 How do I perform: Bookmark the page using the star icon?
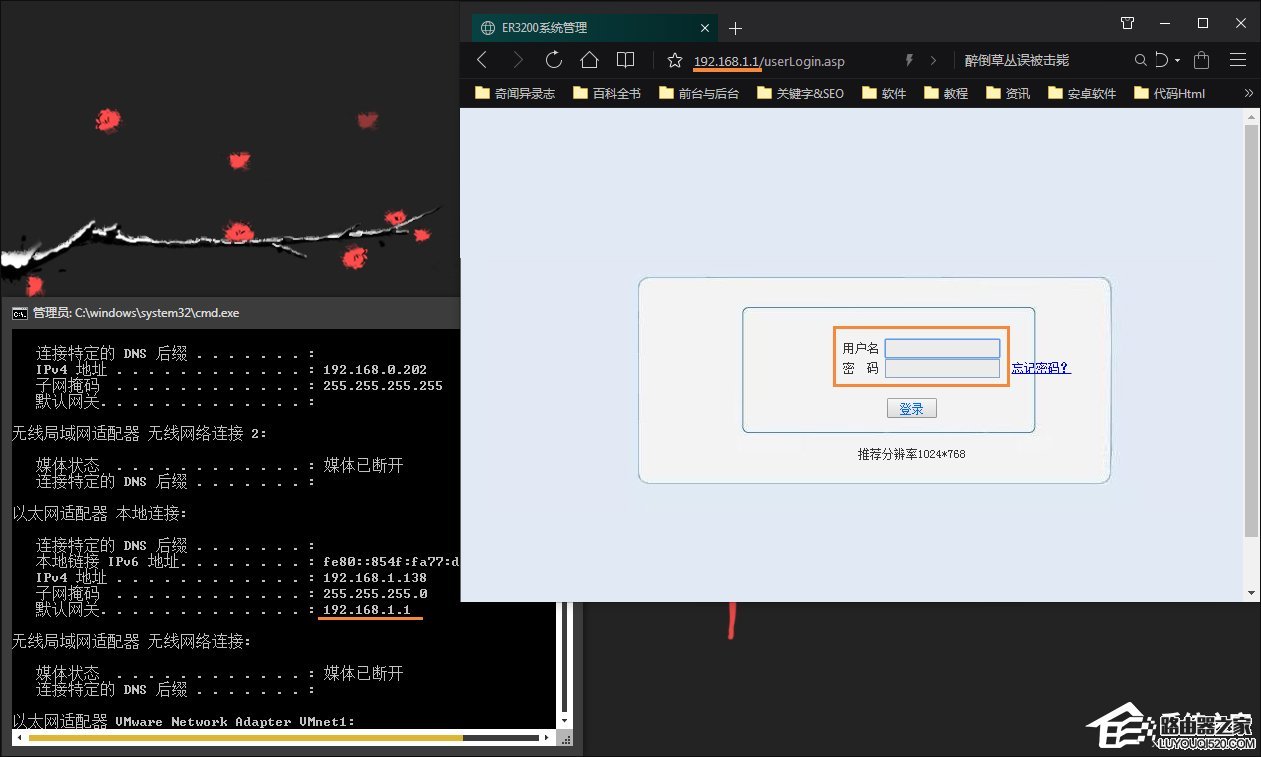pyautogui.click(x=675, y=60)
